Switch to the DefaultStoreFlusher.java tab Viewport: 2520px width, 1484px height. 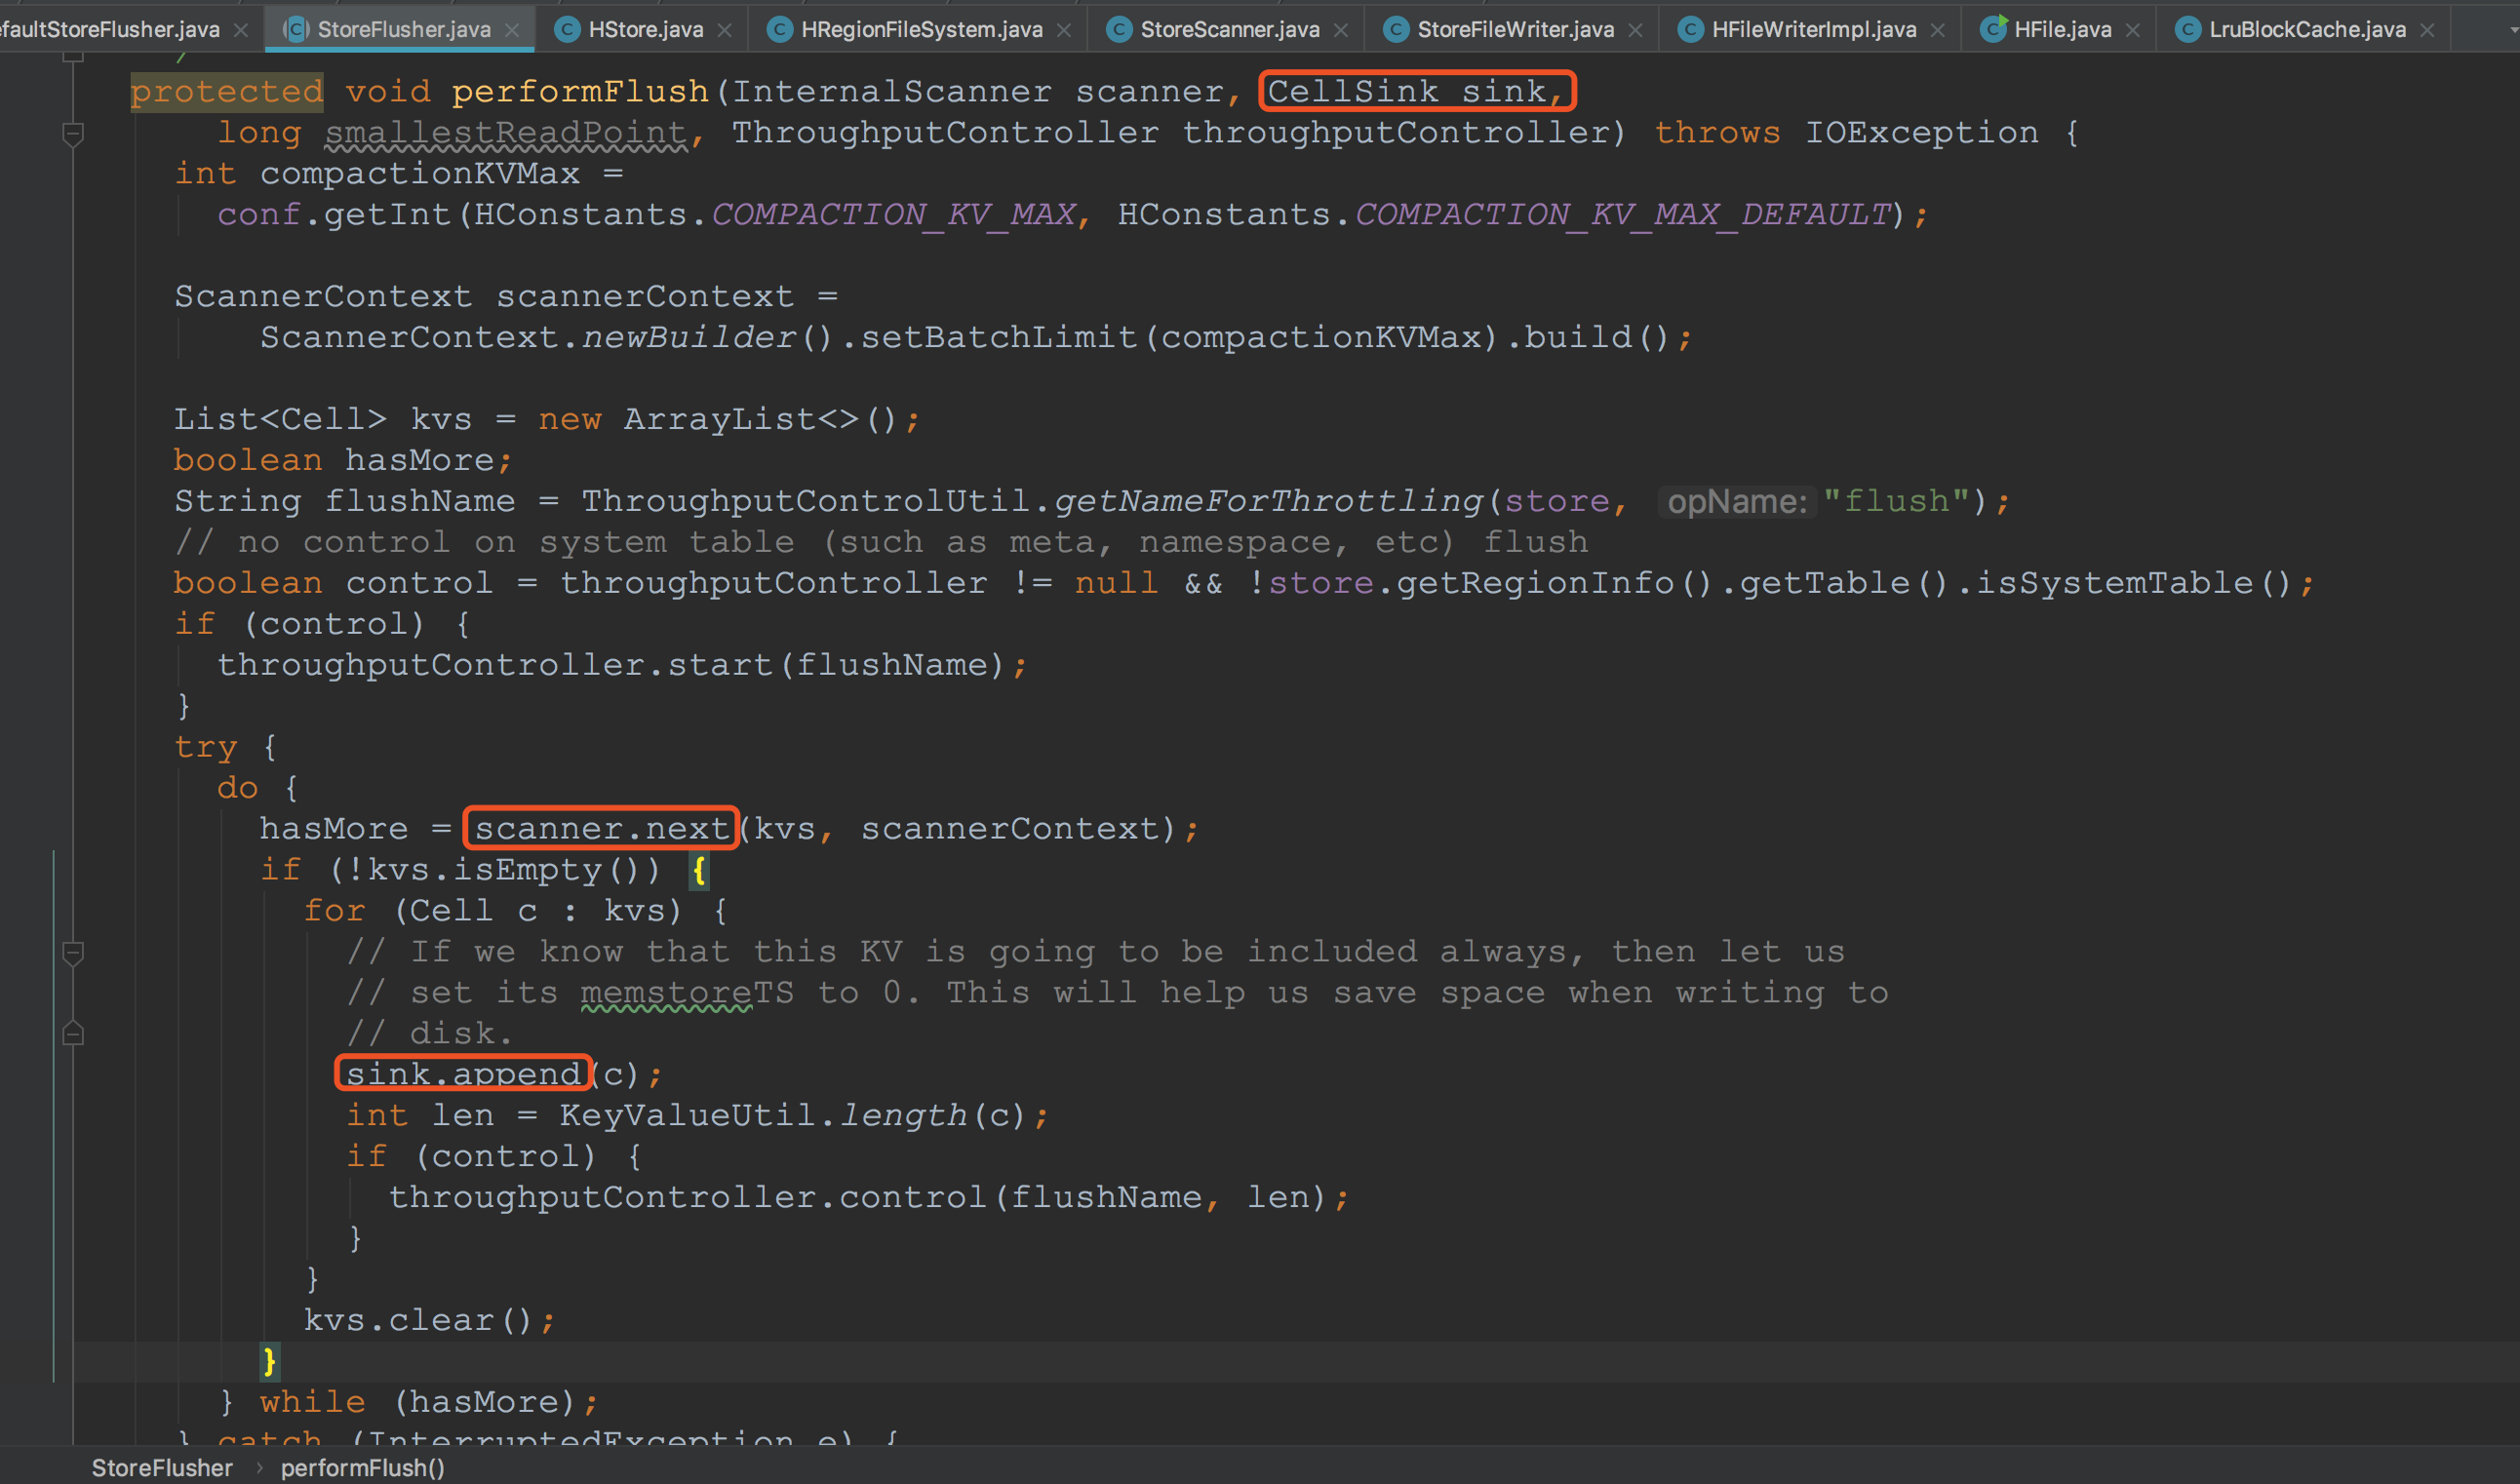point(110,30)
